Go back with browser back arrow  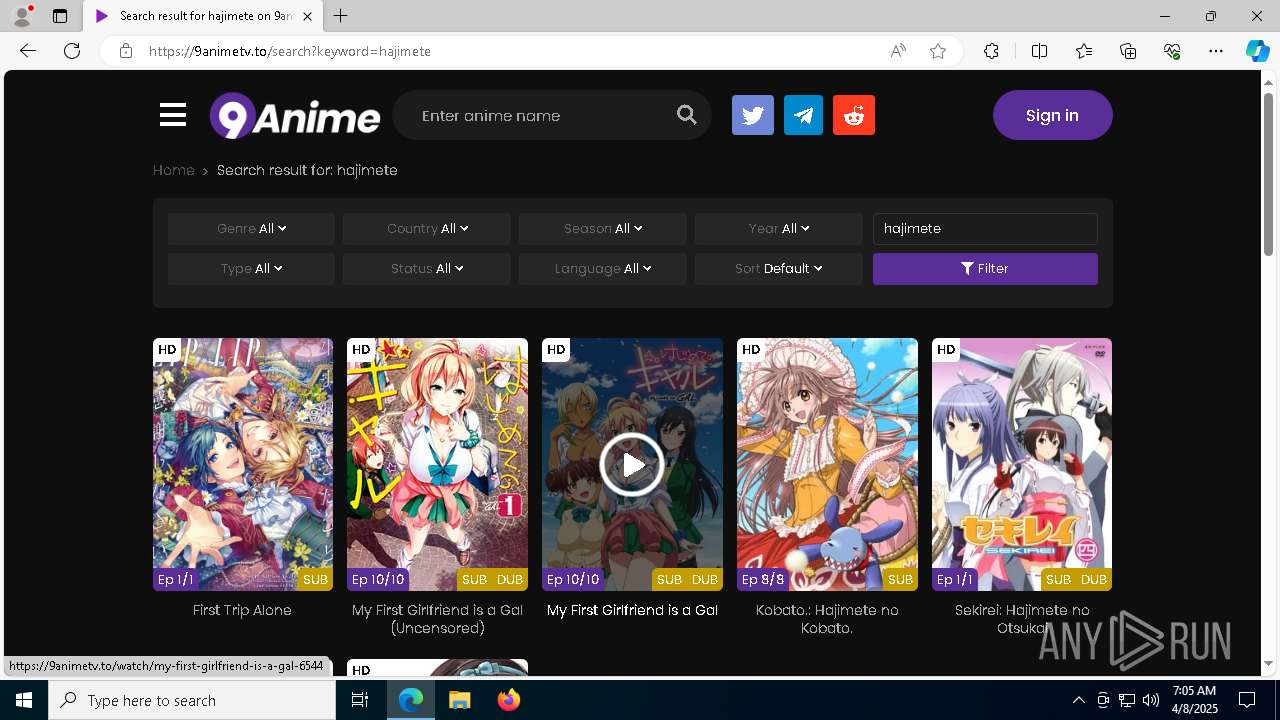[x=28, y=51]
